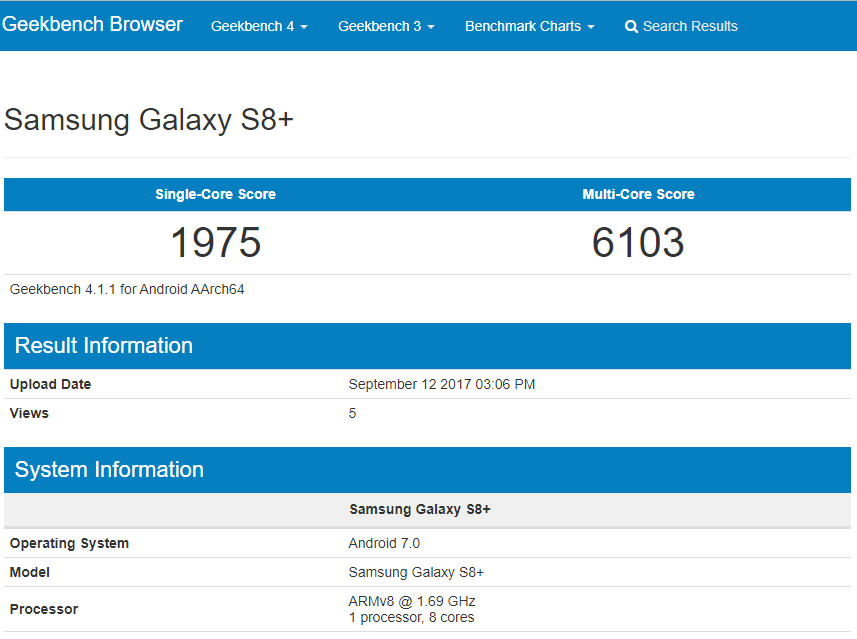
Task: Select the Samsung Galaxy S8+ page title
Action: click(149, 119)
